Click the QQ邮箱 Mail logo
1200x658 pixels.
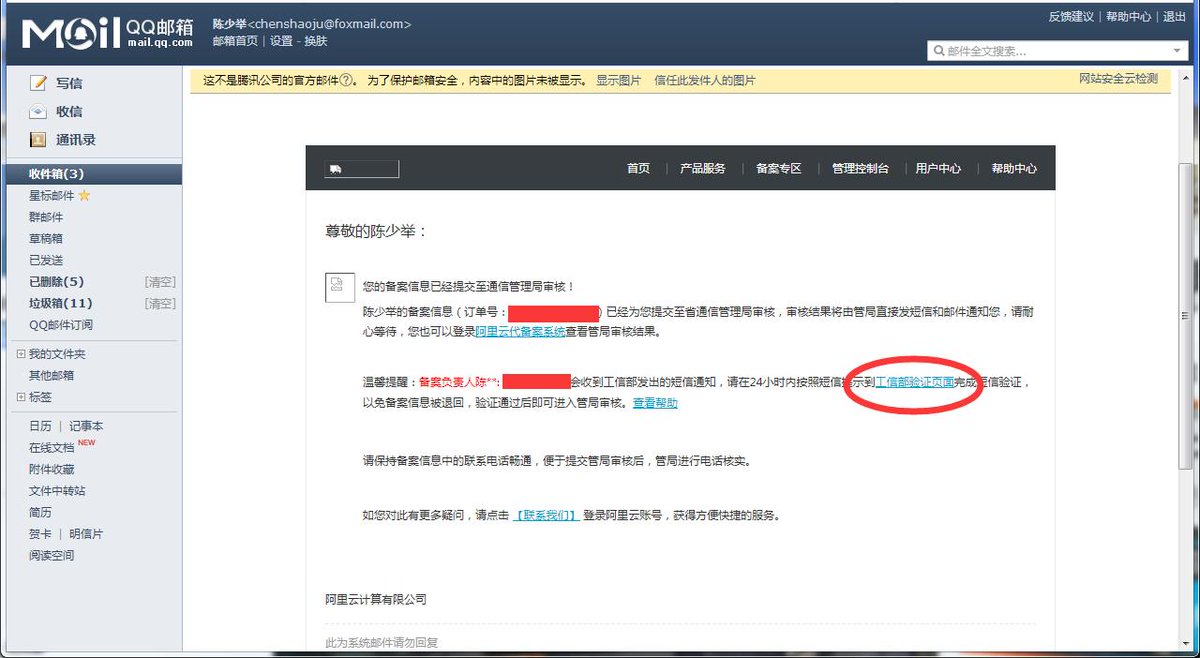pos(108,34)
